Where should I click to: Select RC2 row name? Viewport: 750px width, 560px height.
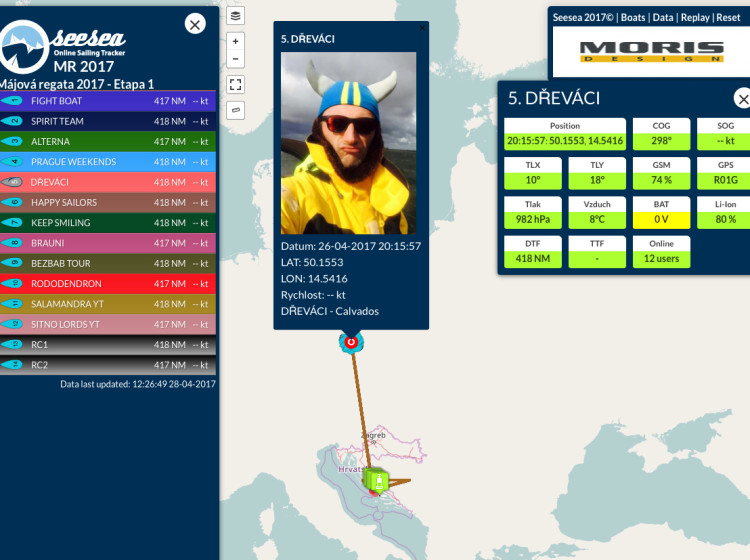(39, 365)
